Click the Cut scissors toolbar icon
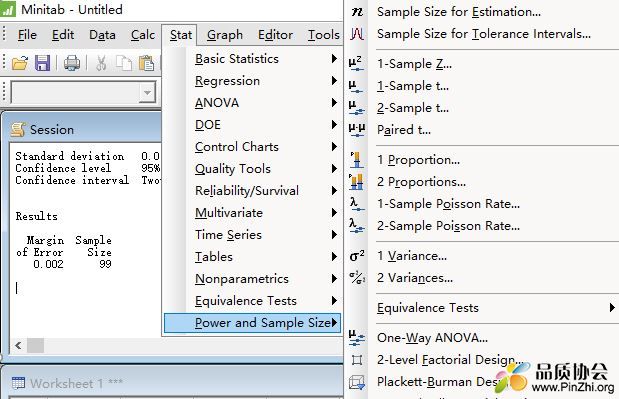 (101, 63)
